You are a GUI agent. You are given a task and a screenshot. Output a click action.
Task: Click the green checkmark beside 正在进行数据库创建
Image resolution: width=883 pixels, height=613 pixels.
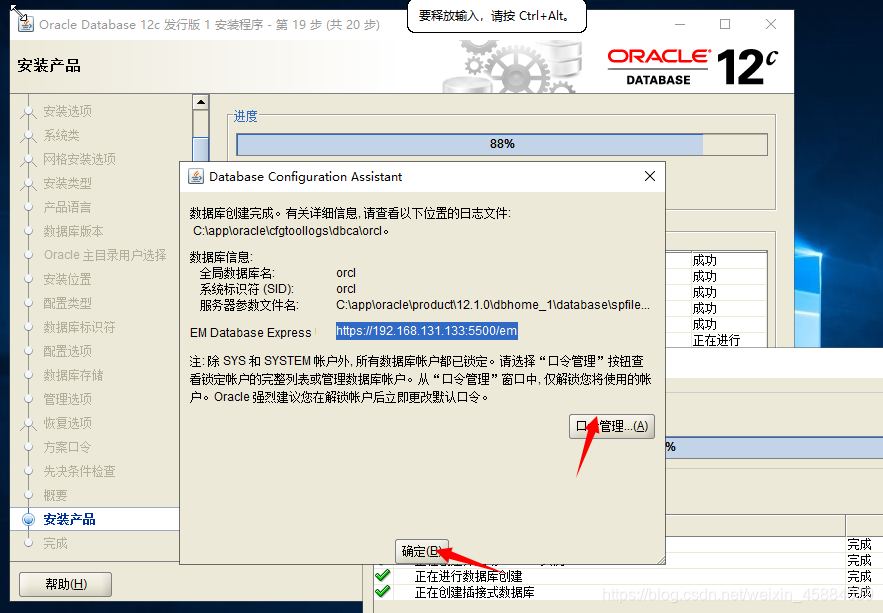pos(383,575)
